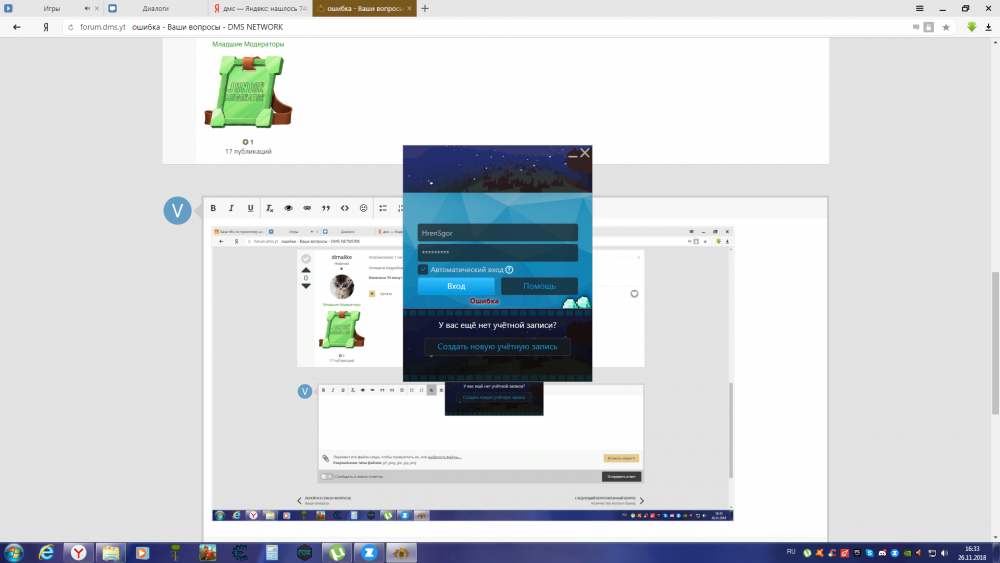Click the Помощь button in the launcher

(x=540, y=286)
